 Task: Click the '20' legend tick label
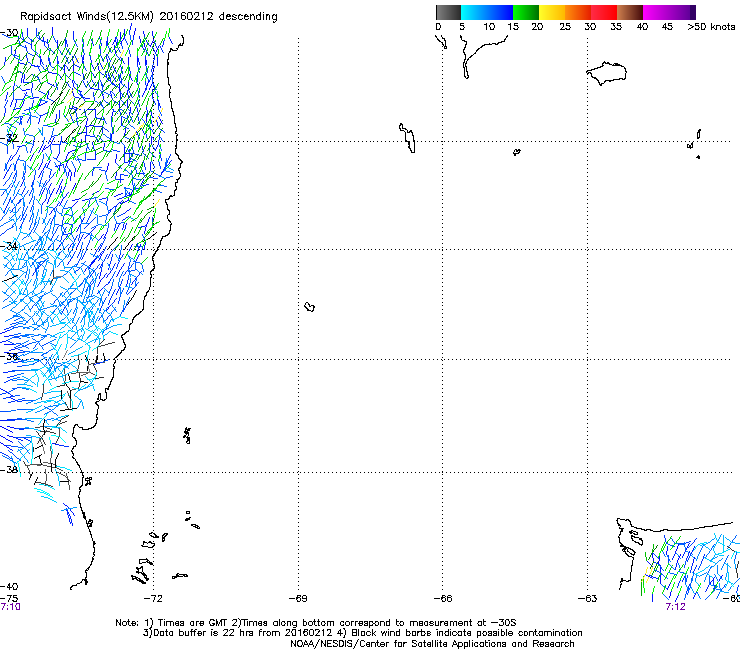(x=537, y=26)
